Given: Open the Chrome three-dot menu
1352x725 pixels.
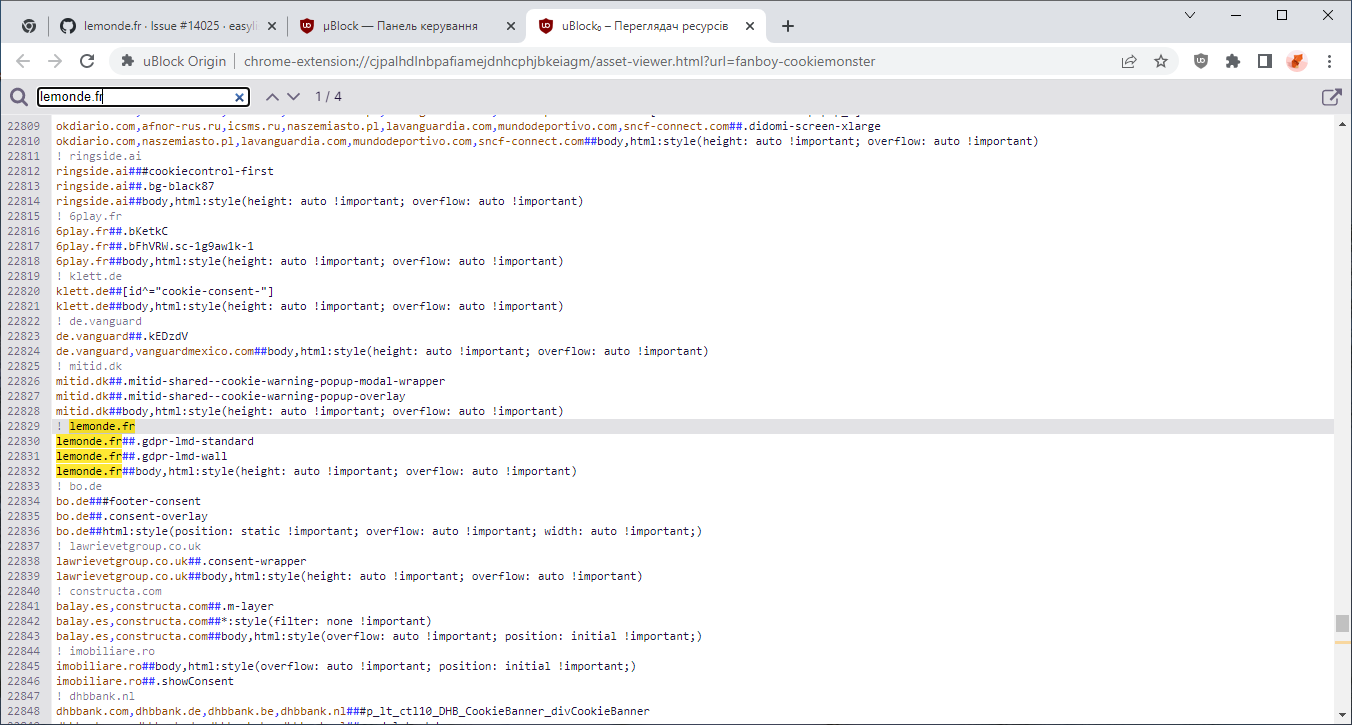Looking at the screenshot, I should point(1330,61).
